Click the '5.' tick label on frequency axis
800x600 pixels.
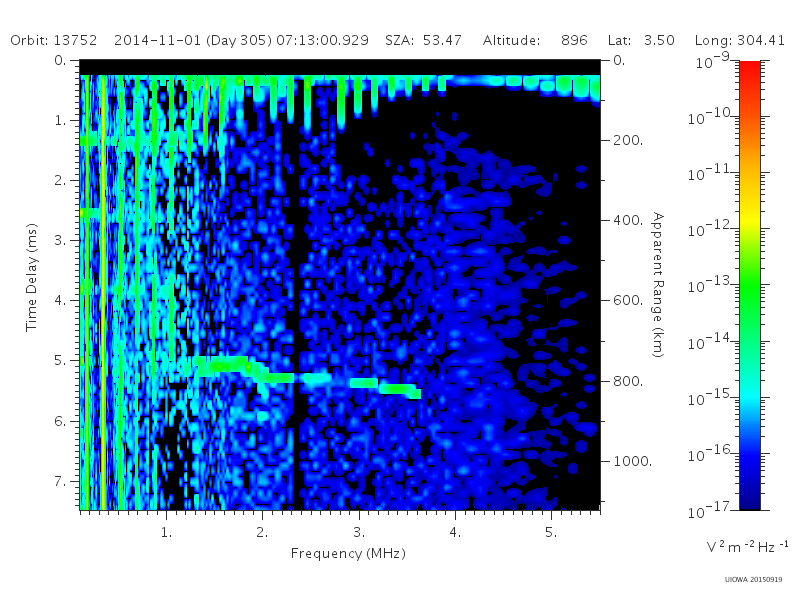pos(551,532)
